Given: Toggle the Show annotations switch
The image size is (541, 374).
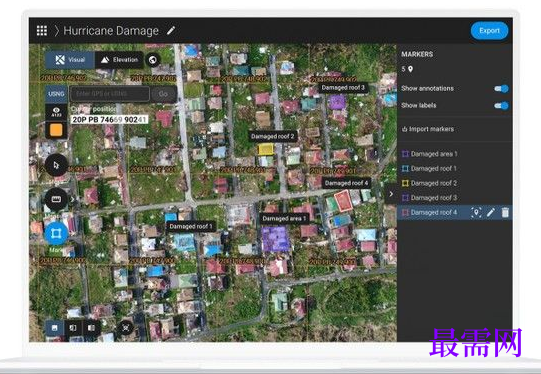Looking at the screenshot, I should pos(501,89).
